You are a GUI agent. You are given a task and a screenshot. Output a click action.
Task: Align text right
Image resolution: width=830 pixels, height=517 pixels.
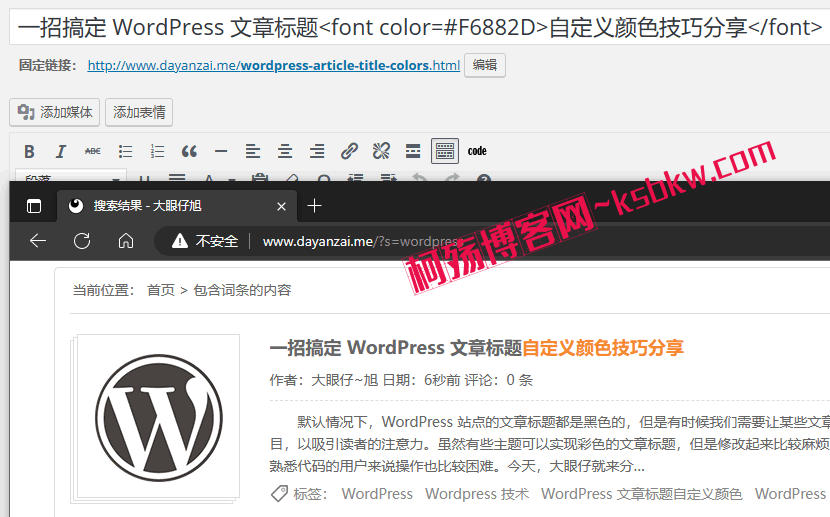click(317, 151)
